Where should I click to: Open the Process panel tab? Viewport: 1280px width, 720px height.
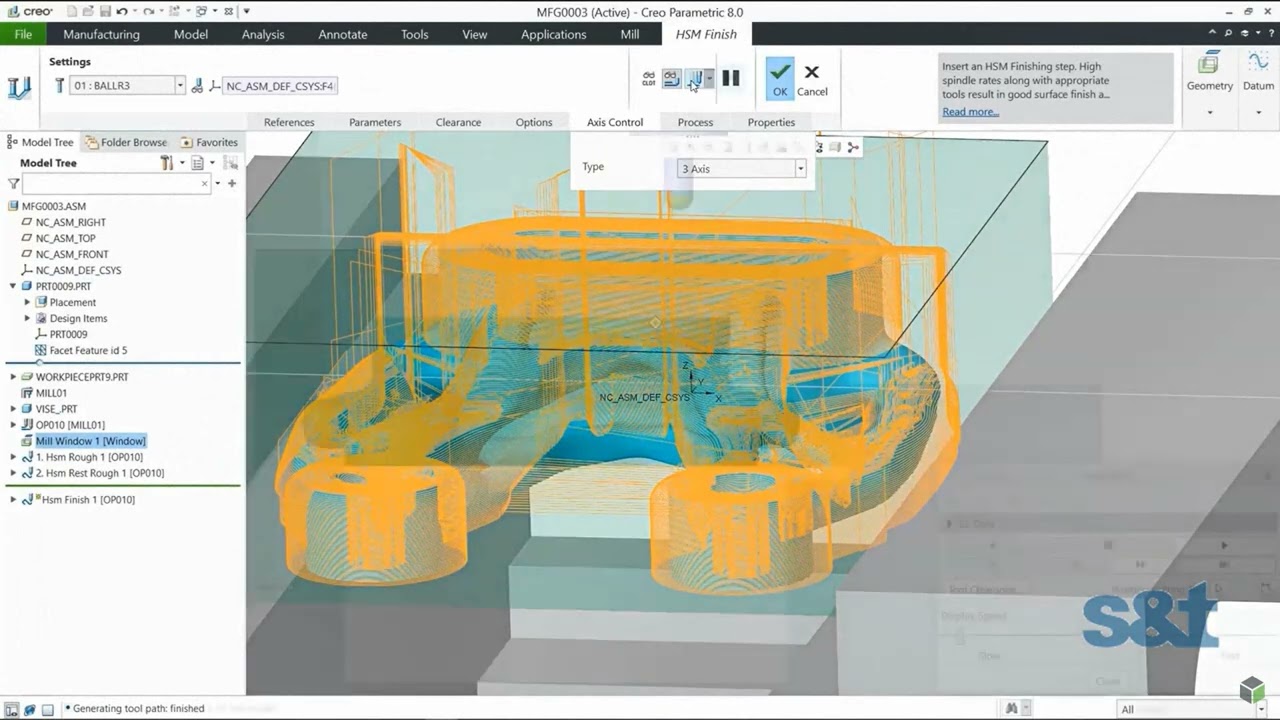pos(695,122)
